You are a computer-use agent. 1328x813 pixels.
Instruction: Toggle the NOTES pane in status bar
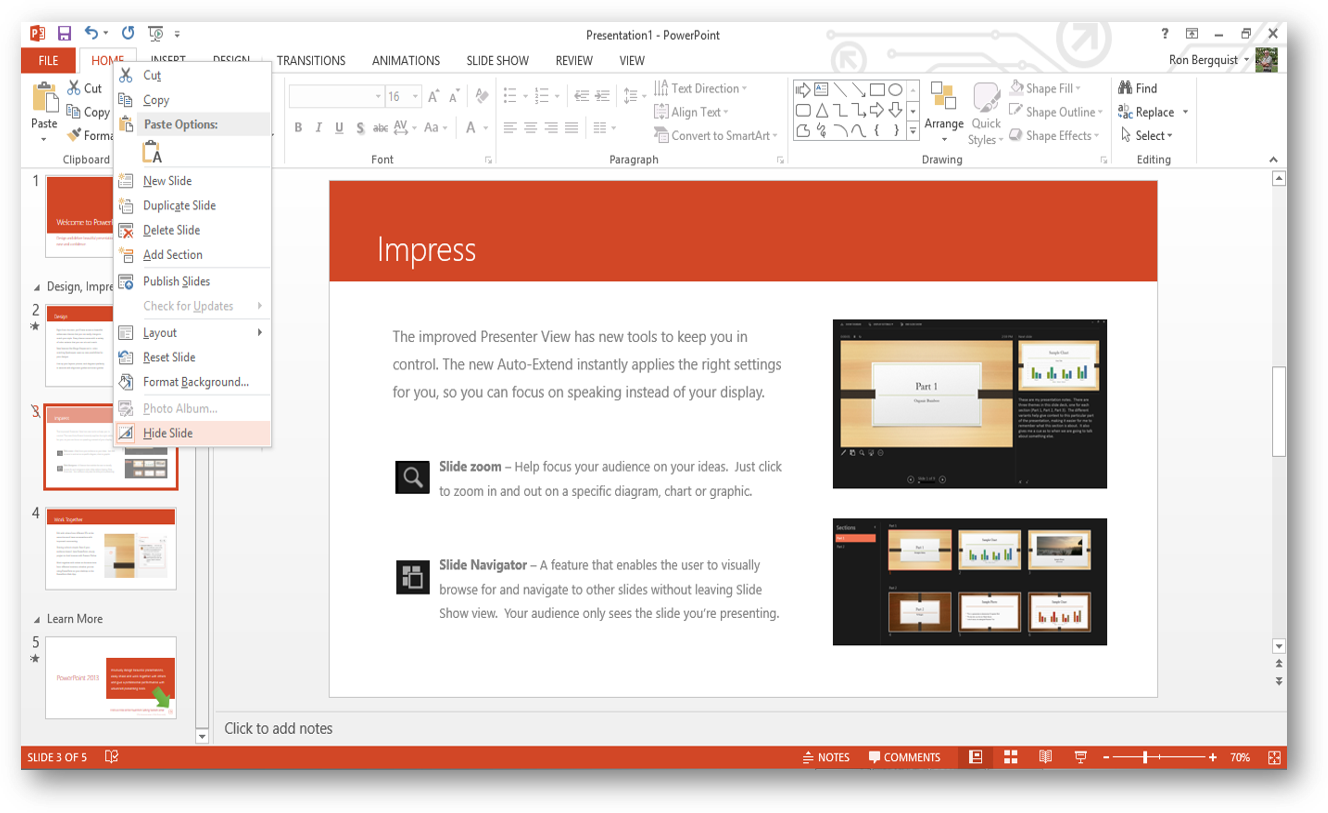click(826, 757)
